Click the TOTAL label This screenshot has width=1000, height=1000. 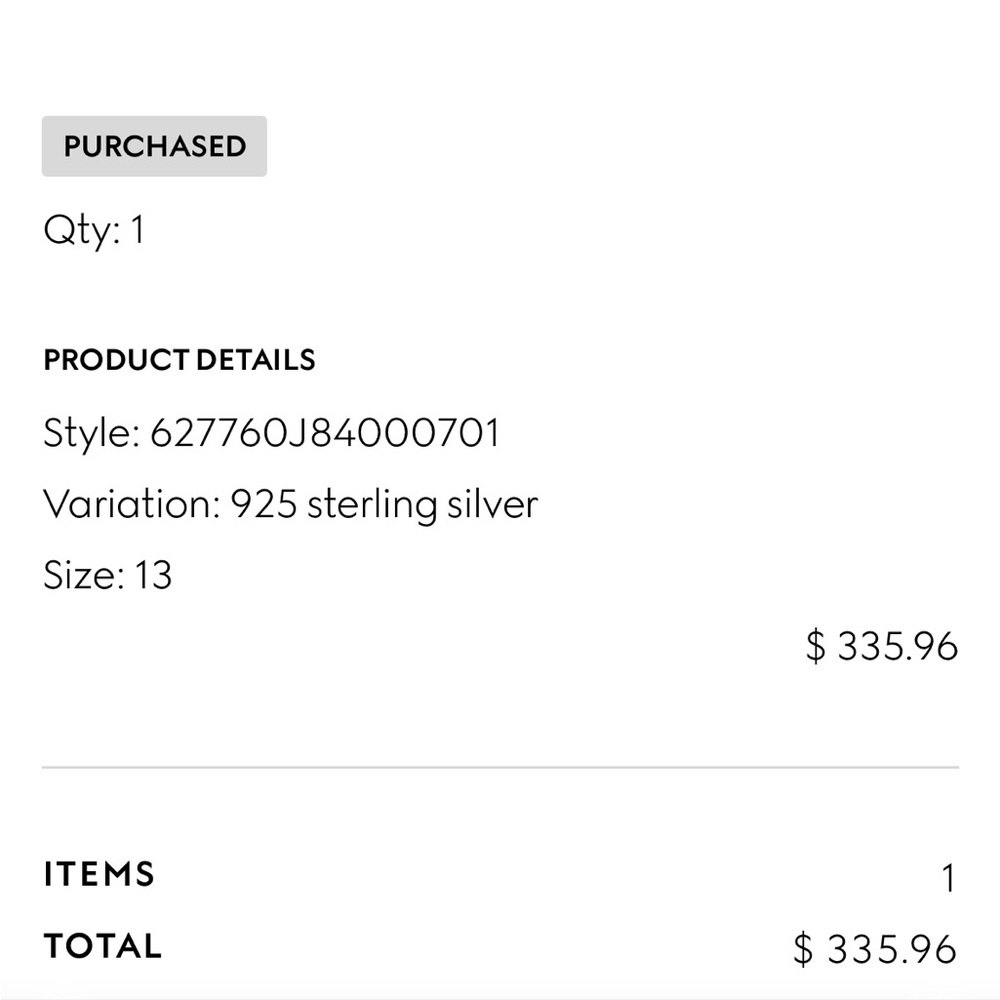click(102, 946)
